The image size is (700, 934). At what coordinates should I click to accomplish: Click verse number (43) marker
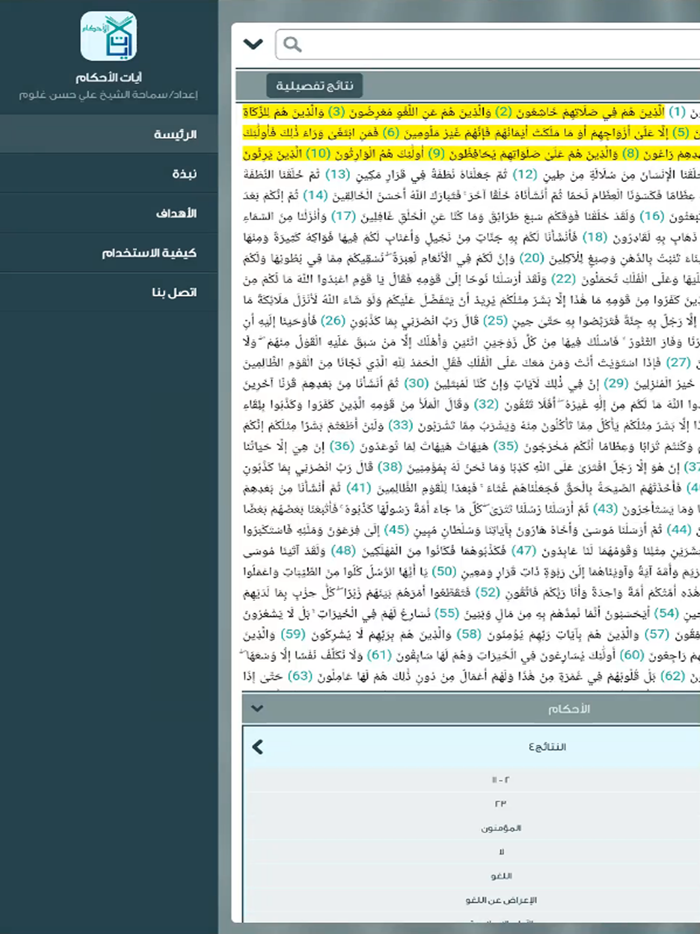[607, 508]
